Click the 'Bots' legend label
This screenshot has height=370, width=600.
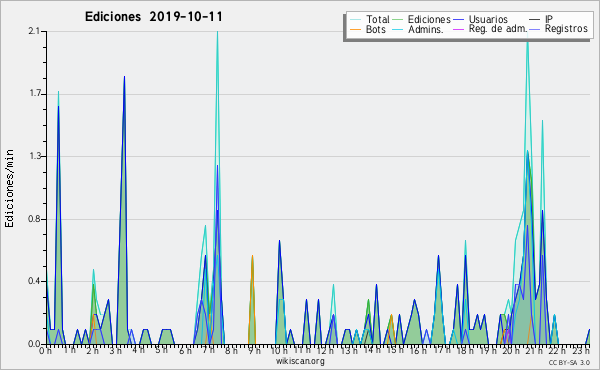coord(375,29)
